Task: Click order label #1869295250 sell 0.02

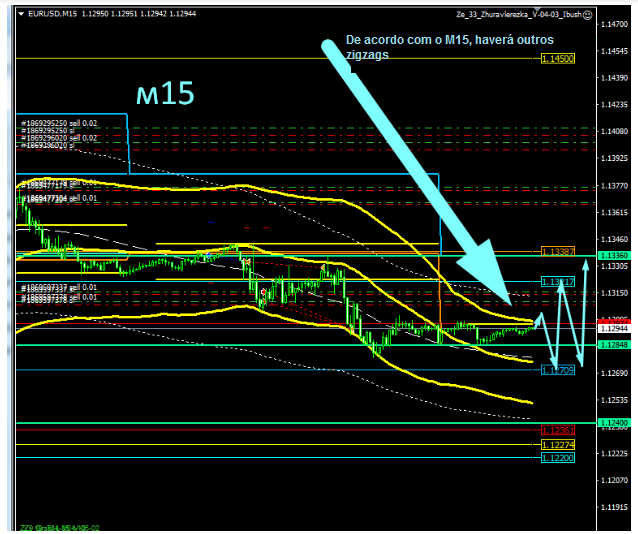Action: (x=58, y=122)
